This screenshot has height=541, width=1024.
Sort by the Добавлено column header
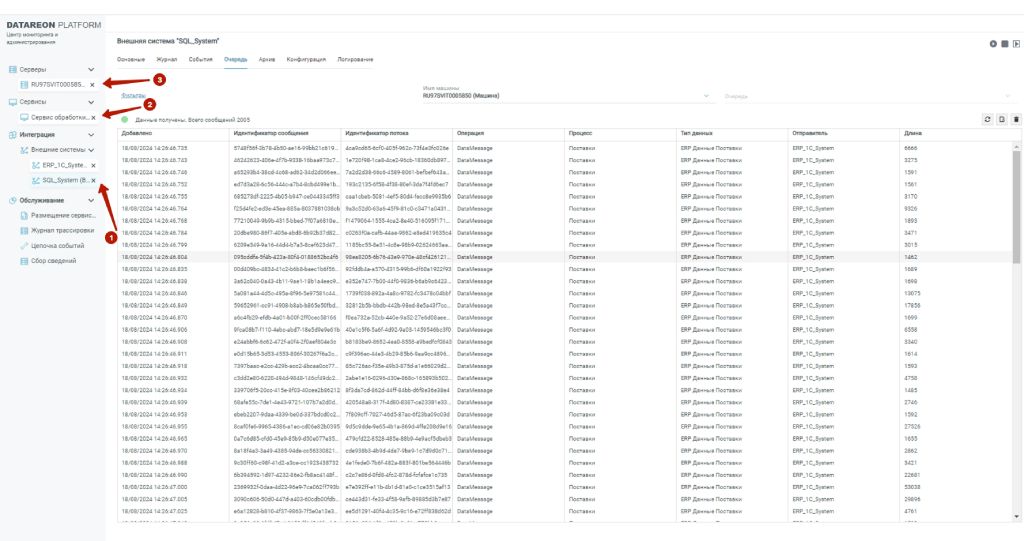[x=136, y=133]
